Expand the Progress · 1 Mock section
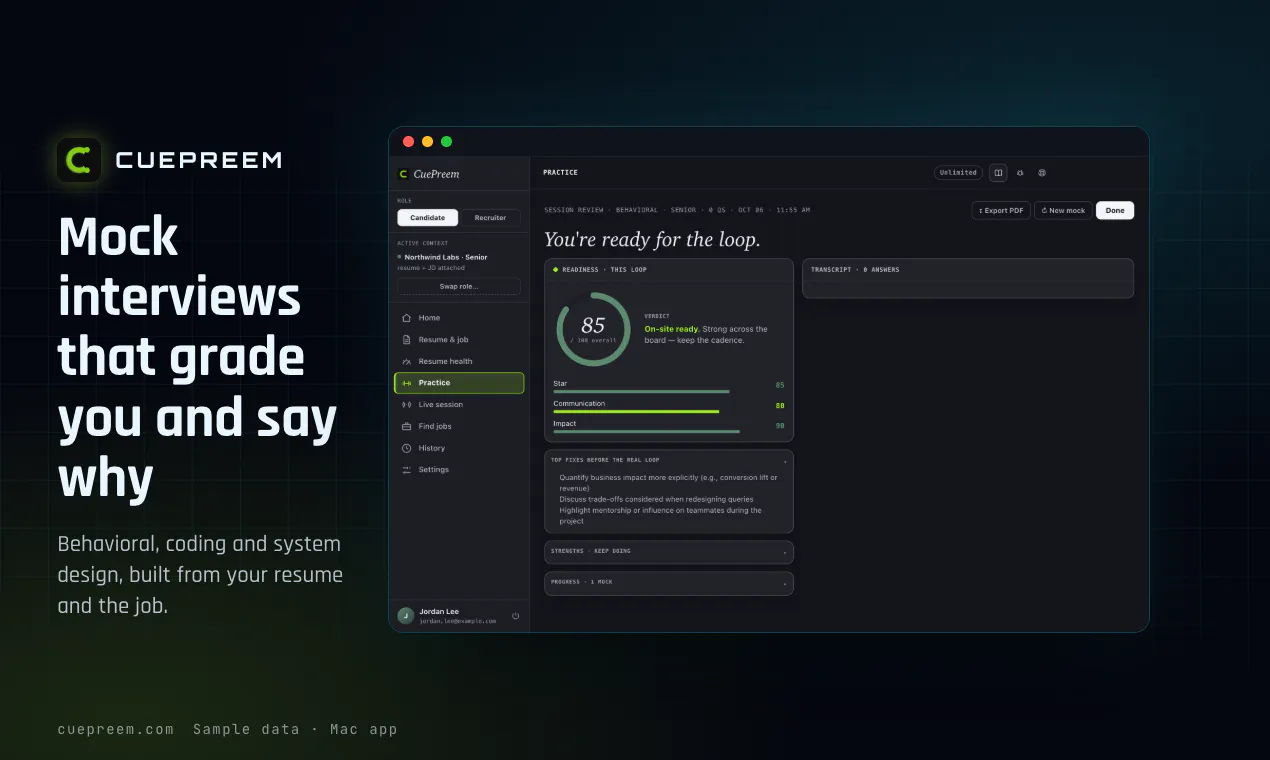The image size is (1270, 760). click(669, 583)
